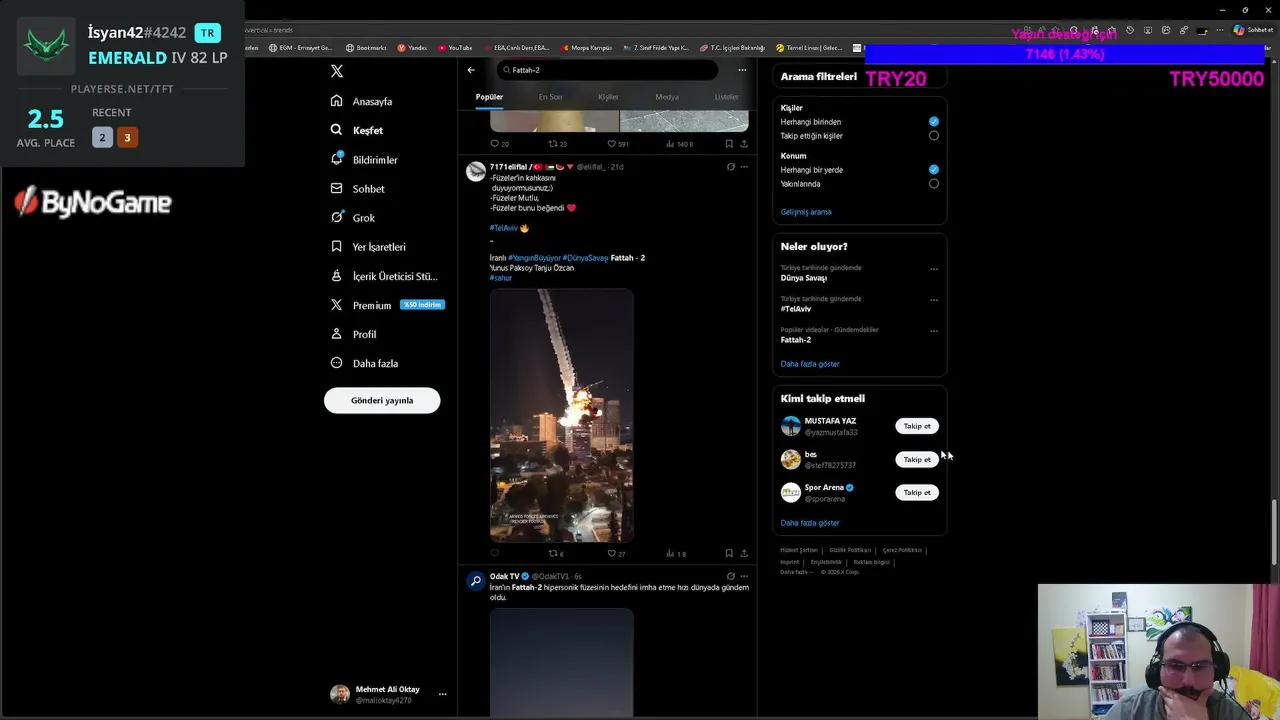Click the X logo in the sidebar
The width and height of the screenshot is (1280, 720).
(x=337, y=71)
